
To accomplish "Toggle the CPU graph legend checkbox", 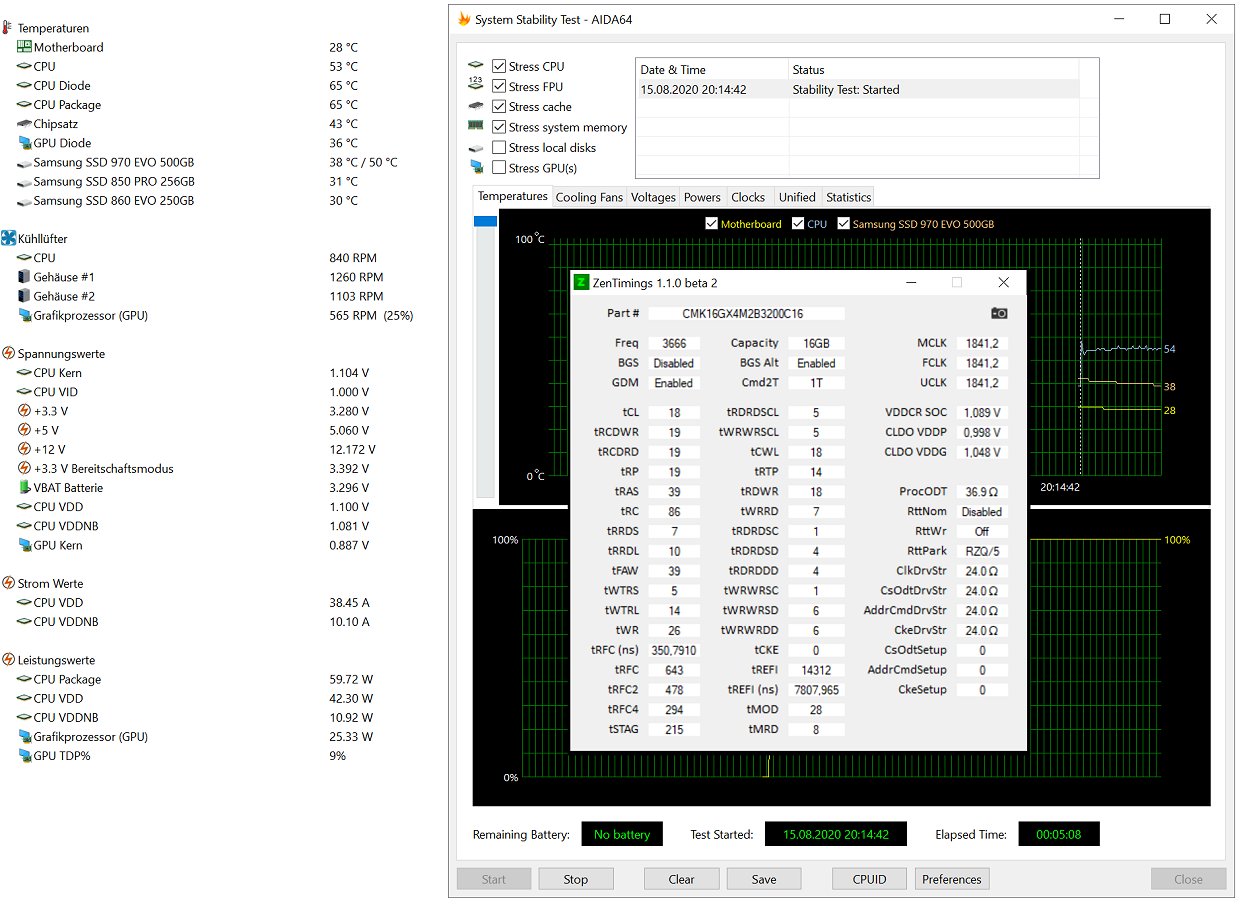I will click(x=798, y=224).
